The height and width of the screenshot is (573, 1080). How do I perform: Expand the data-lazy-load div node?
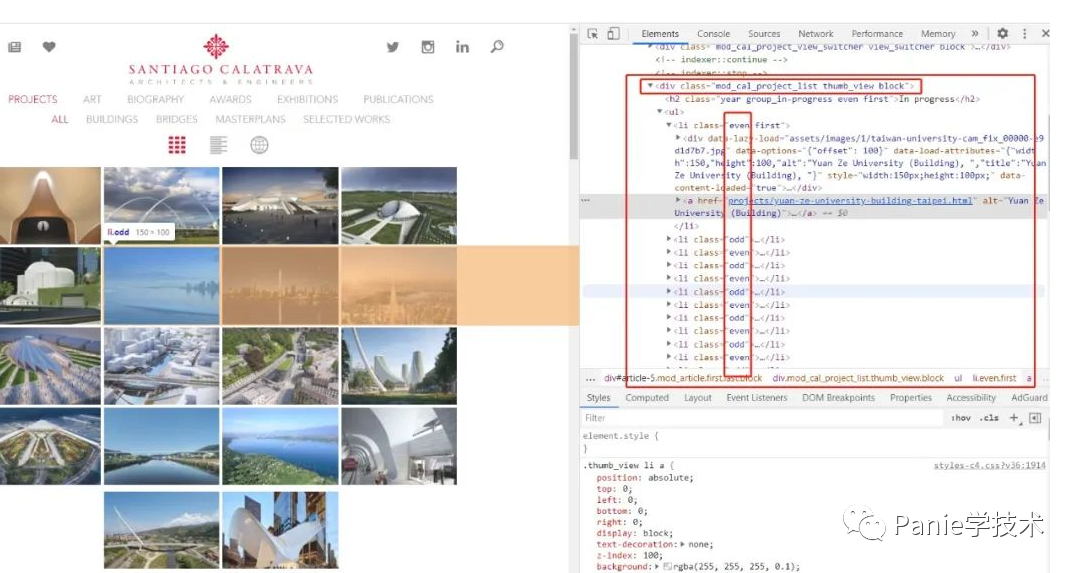click(678, 138)
